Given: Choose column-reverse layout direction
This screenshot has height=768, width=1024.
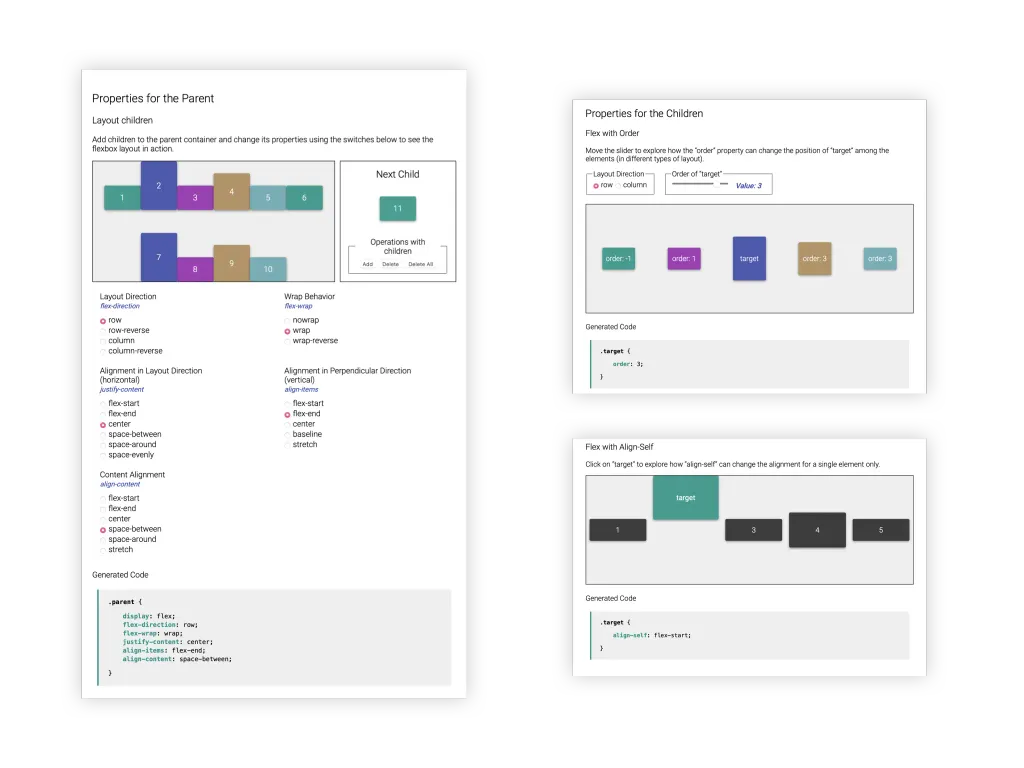Looking at the screenshot, I should 103,351.
